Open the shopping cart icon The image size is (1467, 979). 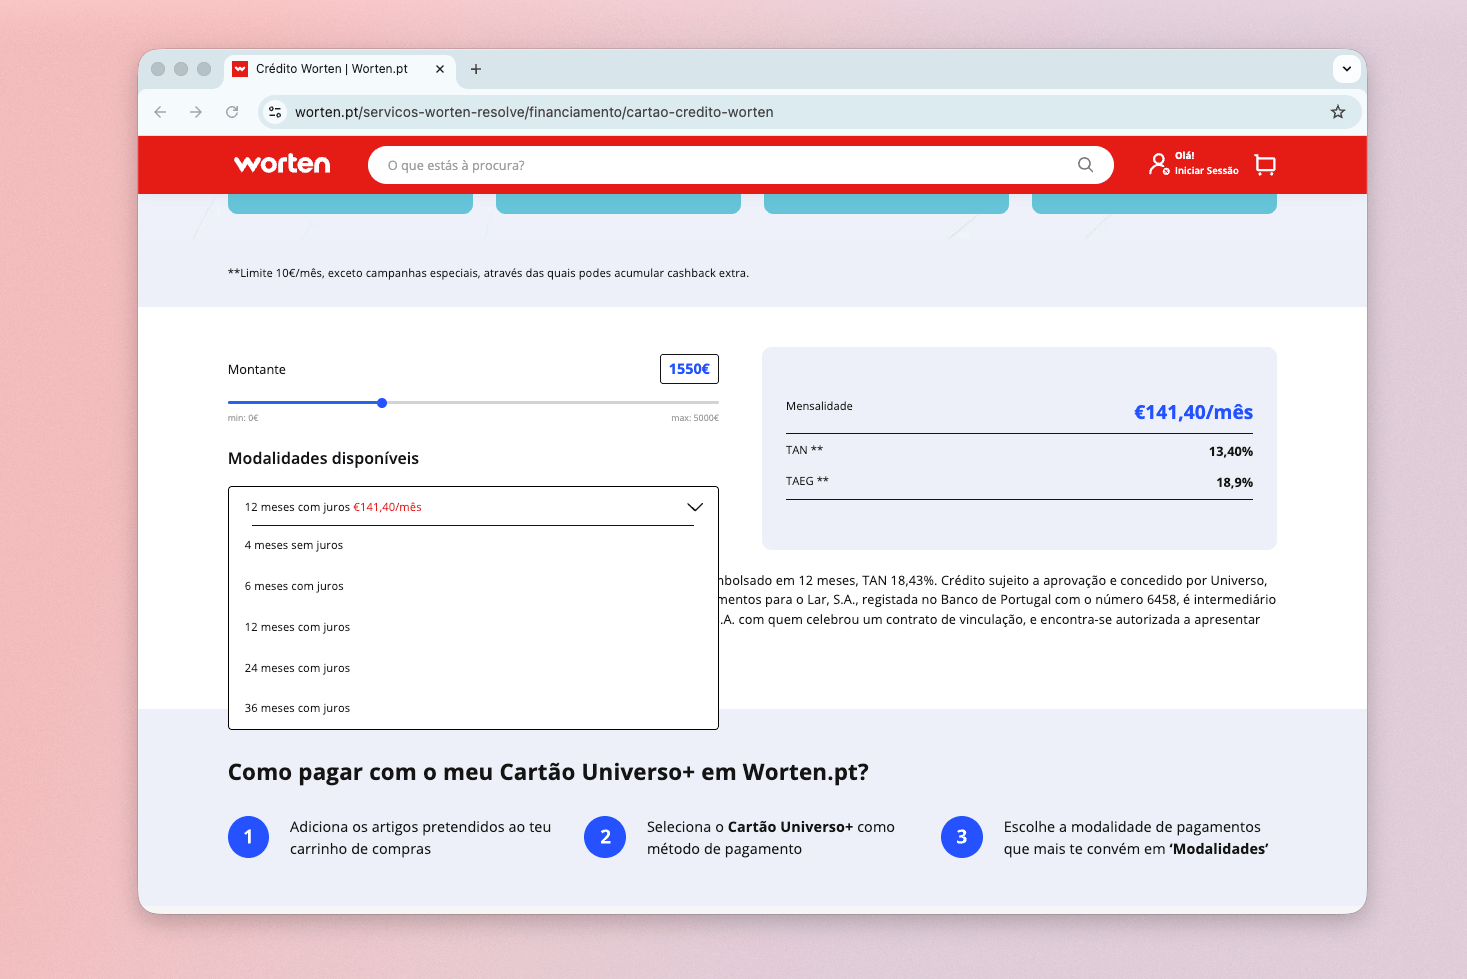(1265, 165)
